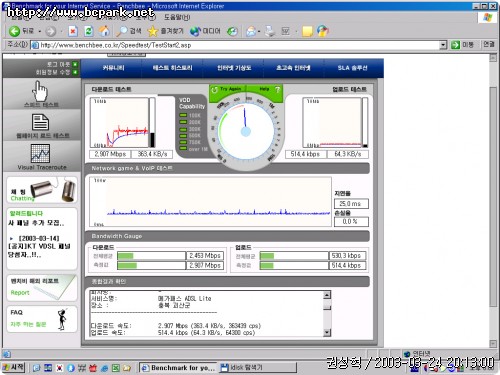The width and height of the screenshot is (500, 375).
Task: Open the Back button history dropdown
Action: [x=40, y=31]
